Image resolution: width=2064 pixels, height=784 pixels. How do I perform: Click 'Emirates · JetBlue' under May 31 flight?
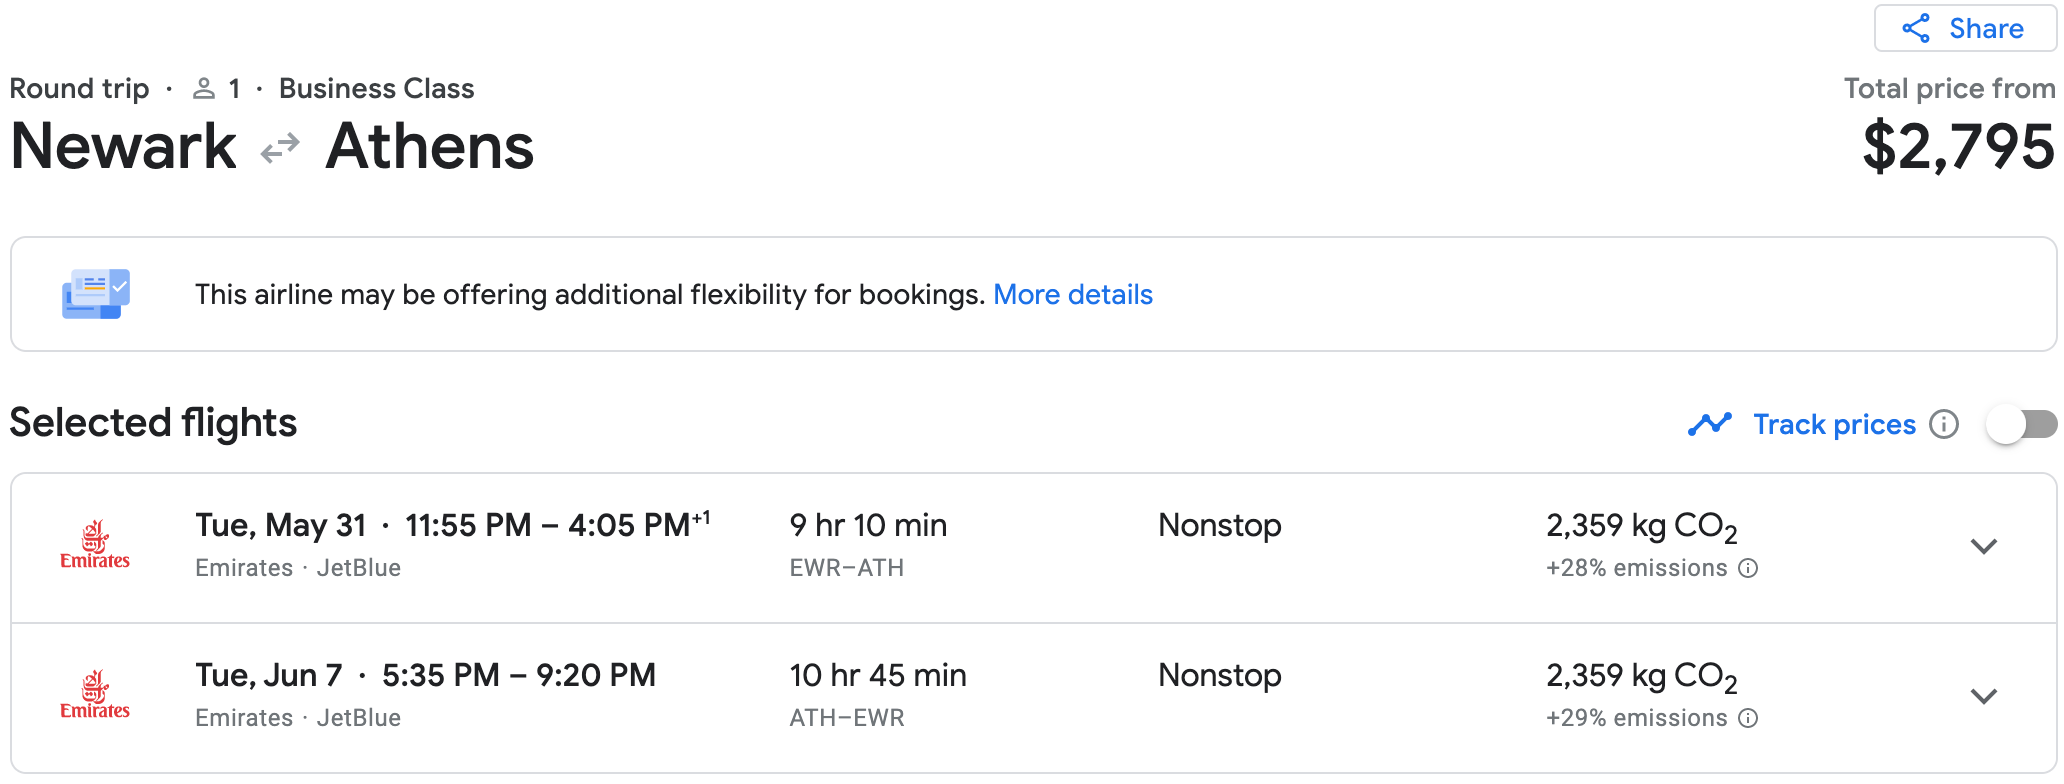[x=298, y=568]
